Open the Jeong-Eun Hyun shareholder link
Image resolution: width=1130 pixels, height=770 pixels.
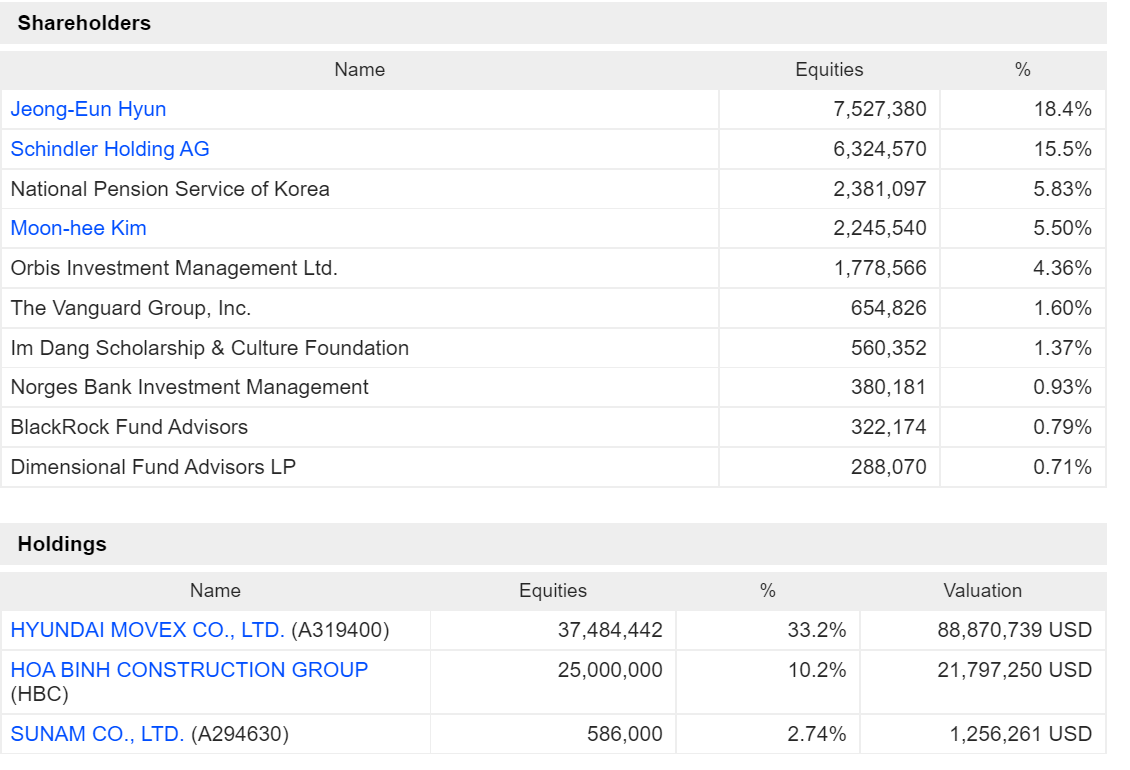tap(88, 109)
